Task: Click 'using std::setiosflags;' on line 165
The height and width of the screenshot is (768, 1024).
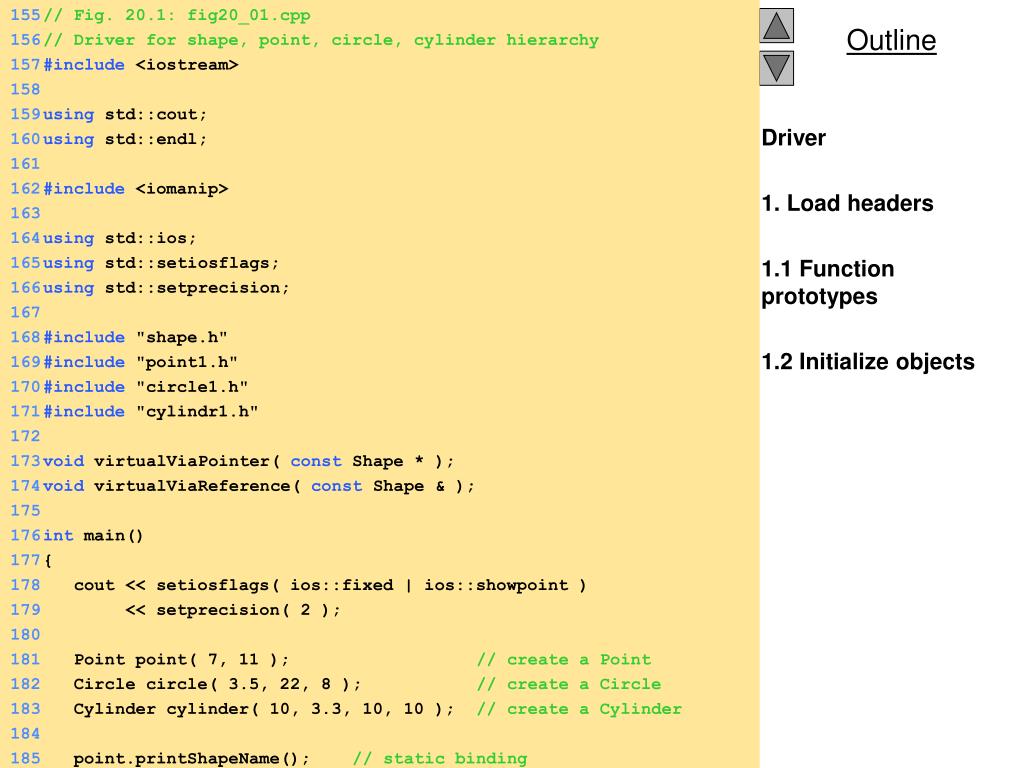Action: point(161,263)
